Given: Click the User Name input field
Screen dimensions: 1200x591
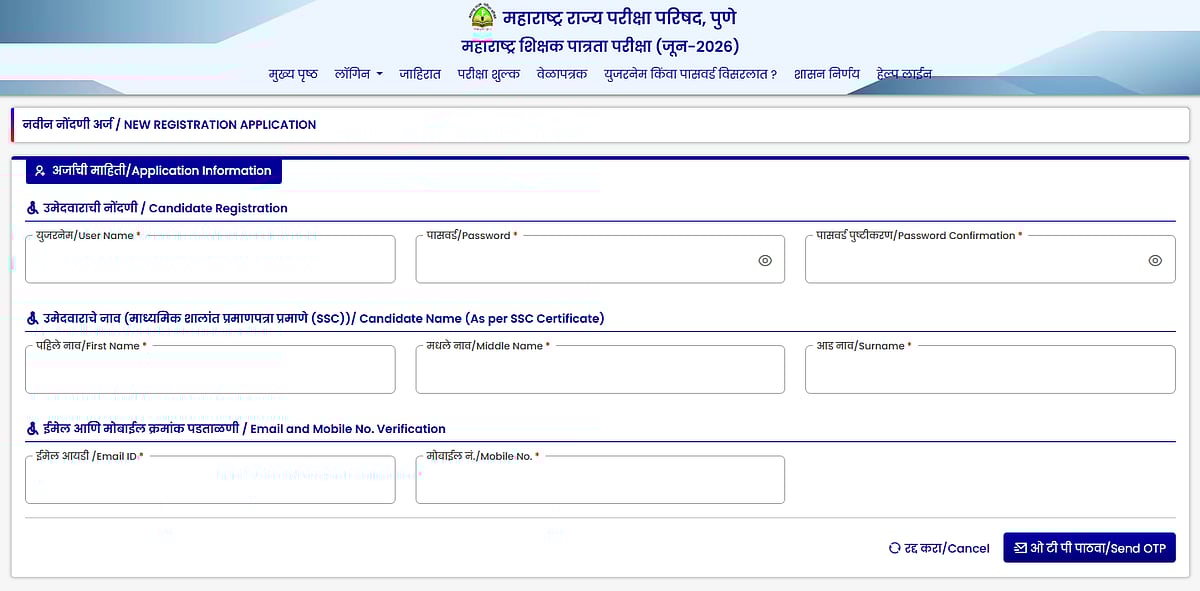Looking at the screenshot, I should pos(210,261).
